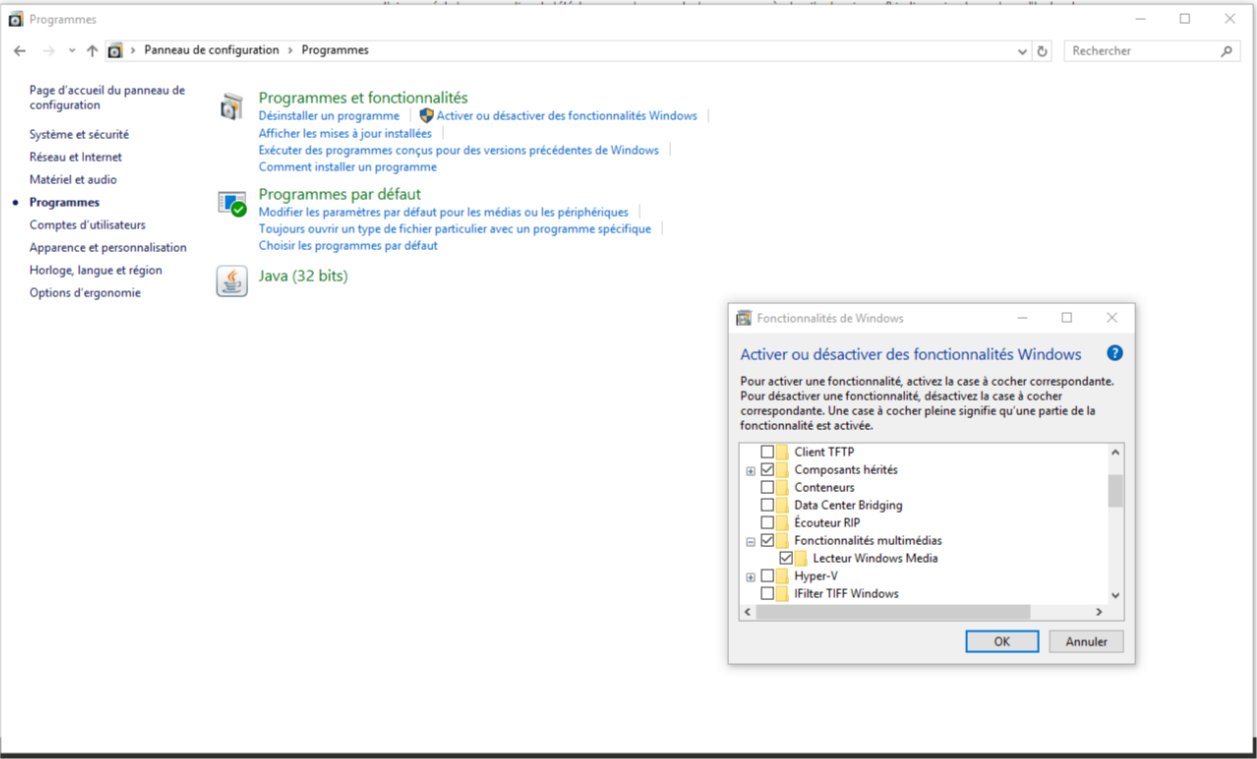Uncheck the Fonctionnalités multimédias checkbox
Image resolution: width=1257 pixels, height=759 pixels.
coord(767,540)
